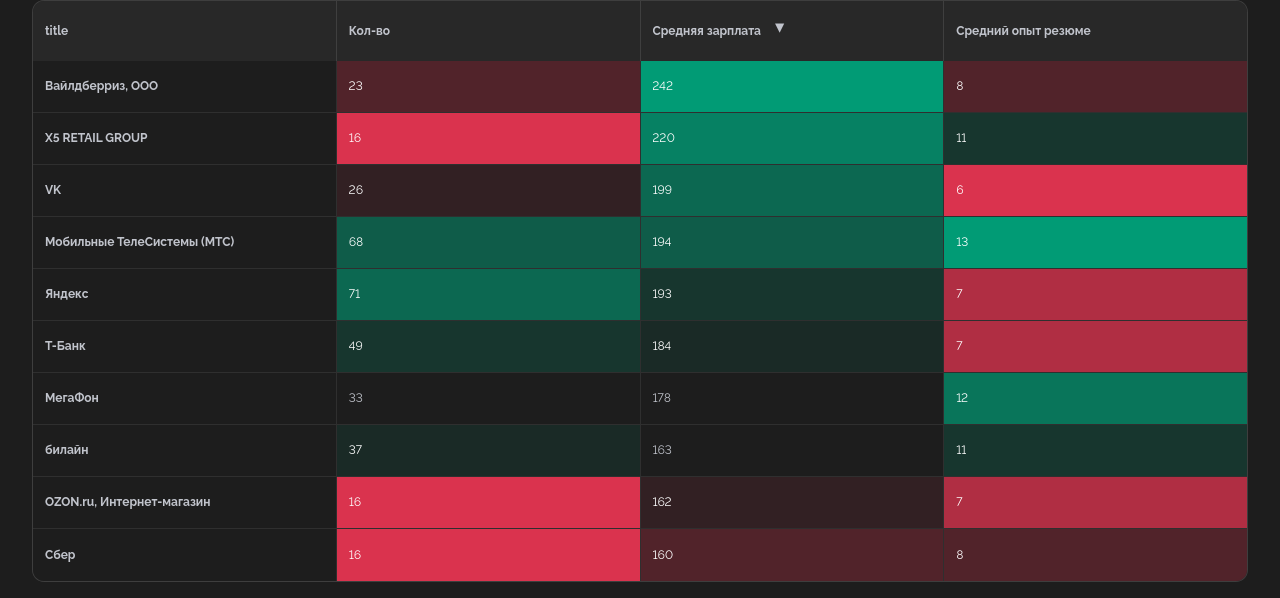The image size is (1280, 598).
Task: Select the МегаФон row title
Action: click(71, 398)
